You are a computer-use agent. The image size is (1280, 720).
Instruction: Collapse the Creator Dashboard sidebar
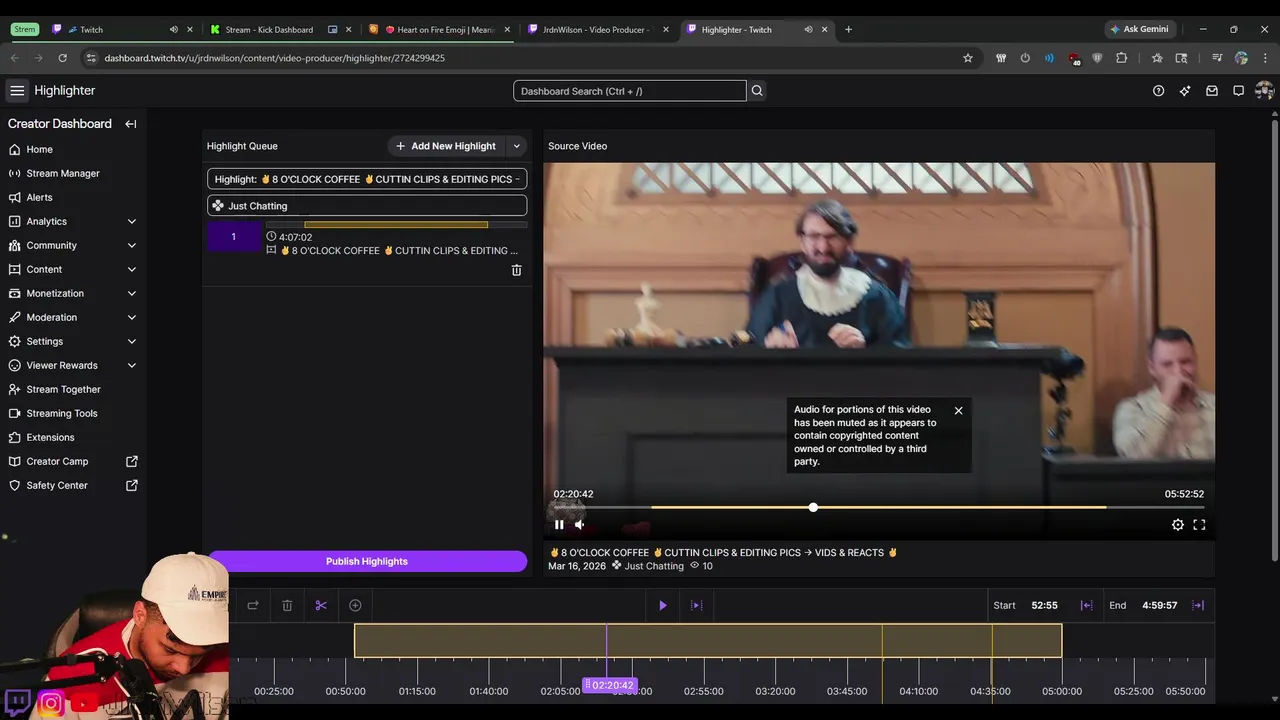pyautogui.click(x=131, y=124)
